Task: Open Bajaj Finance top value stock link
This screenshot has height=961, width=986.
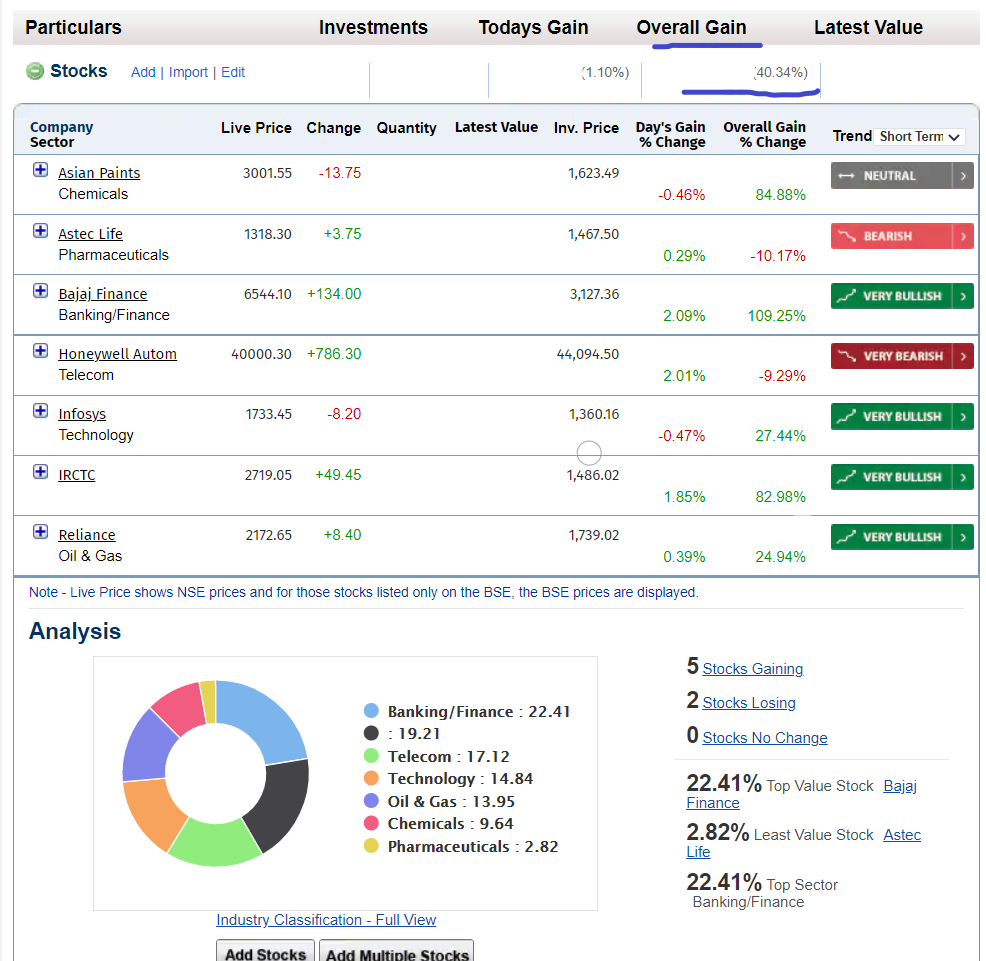Action: point(900,786)
